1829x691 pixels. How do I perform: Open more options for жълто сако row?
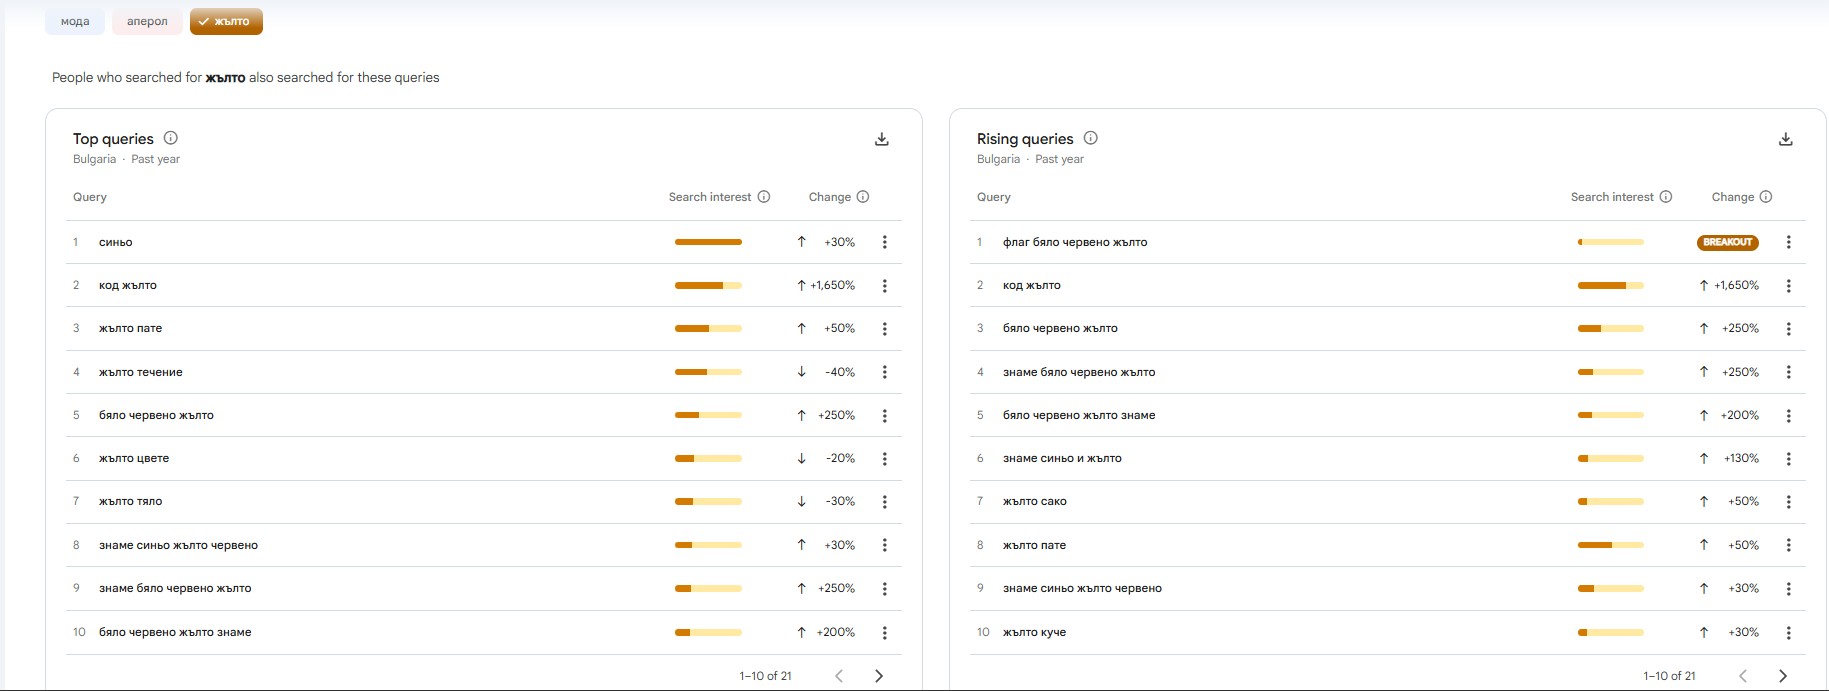pos(1788,502)
